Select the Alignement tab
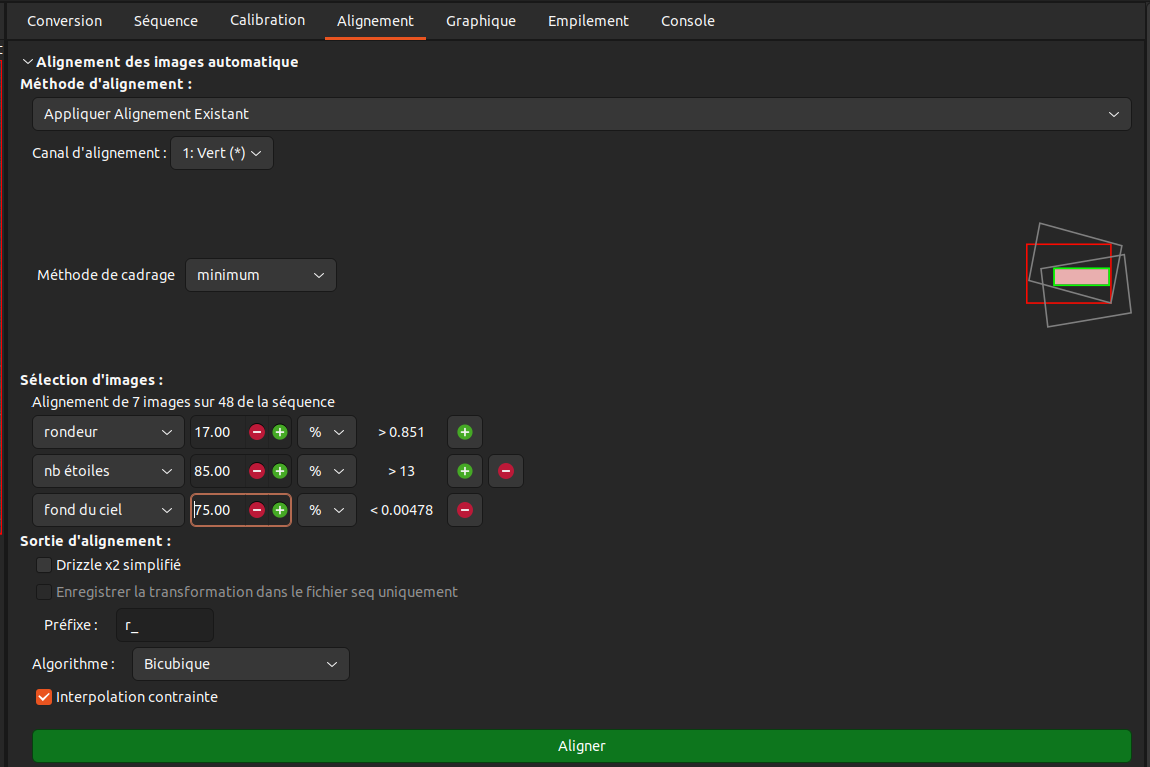1150x767 pixels. click(x=375, y=21)
